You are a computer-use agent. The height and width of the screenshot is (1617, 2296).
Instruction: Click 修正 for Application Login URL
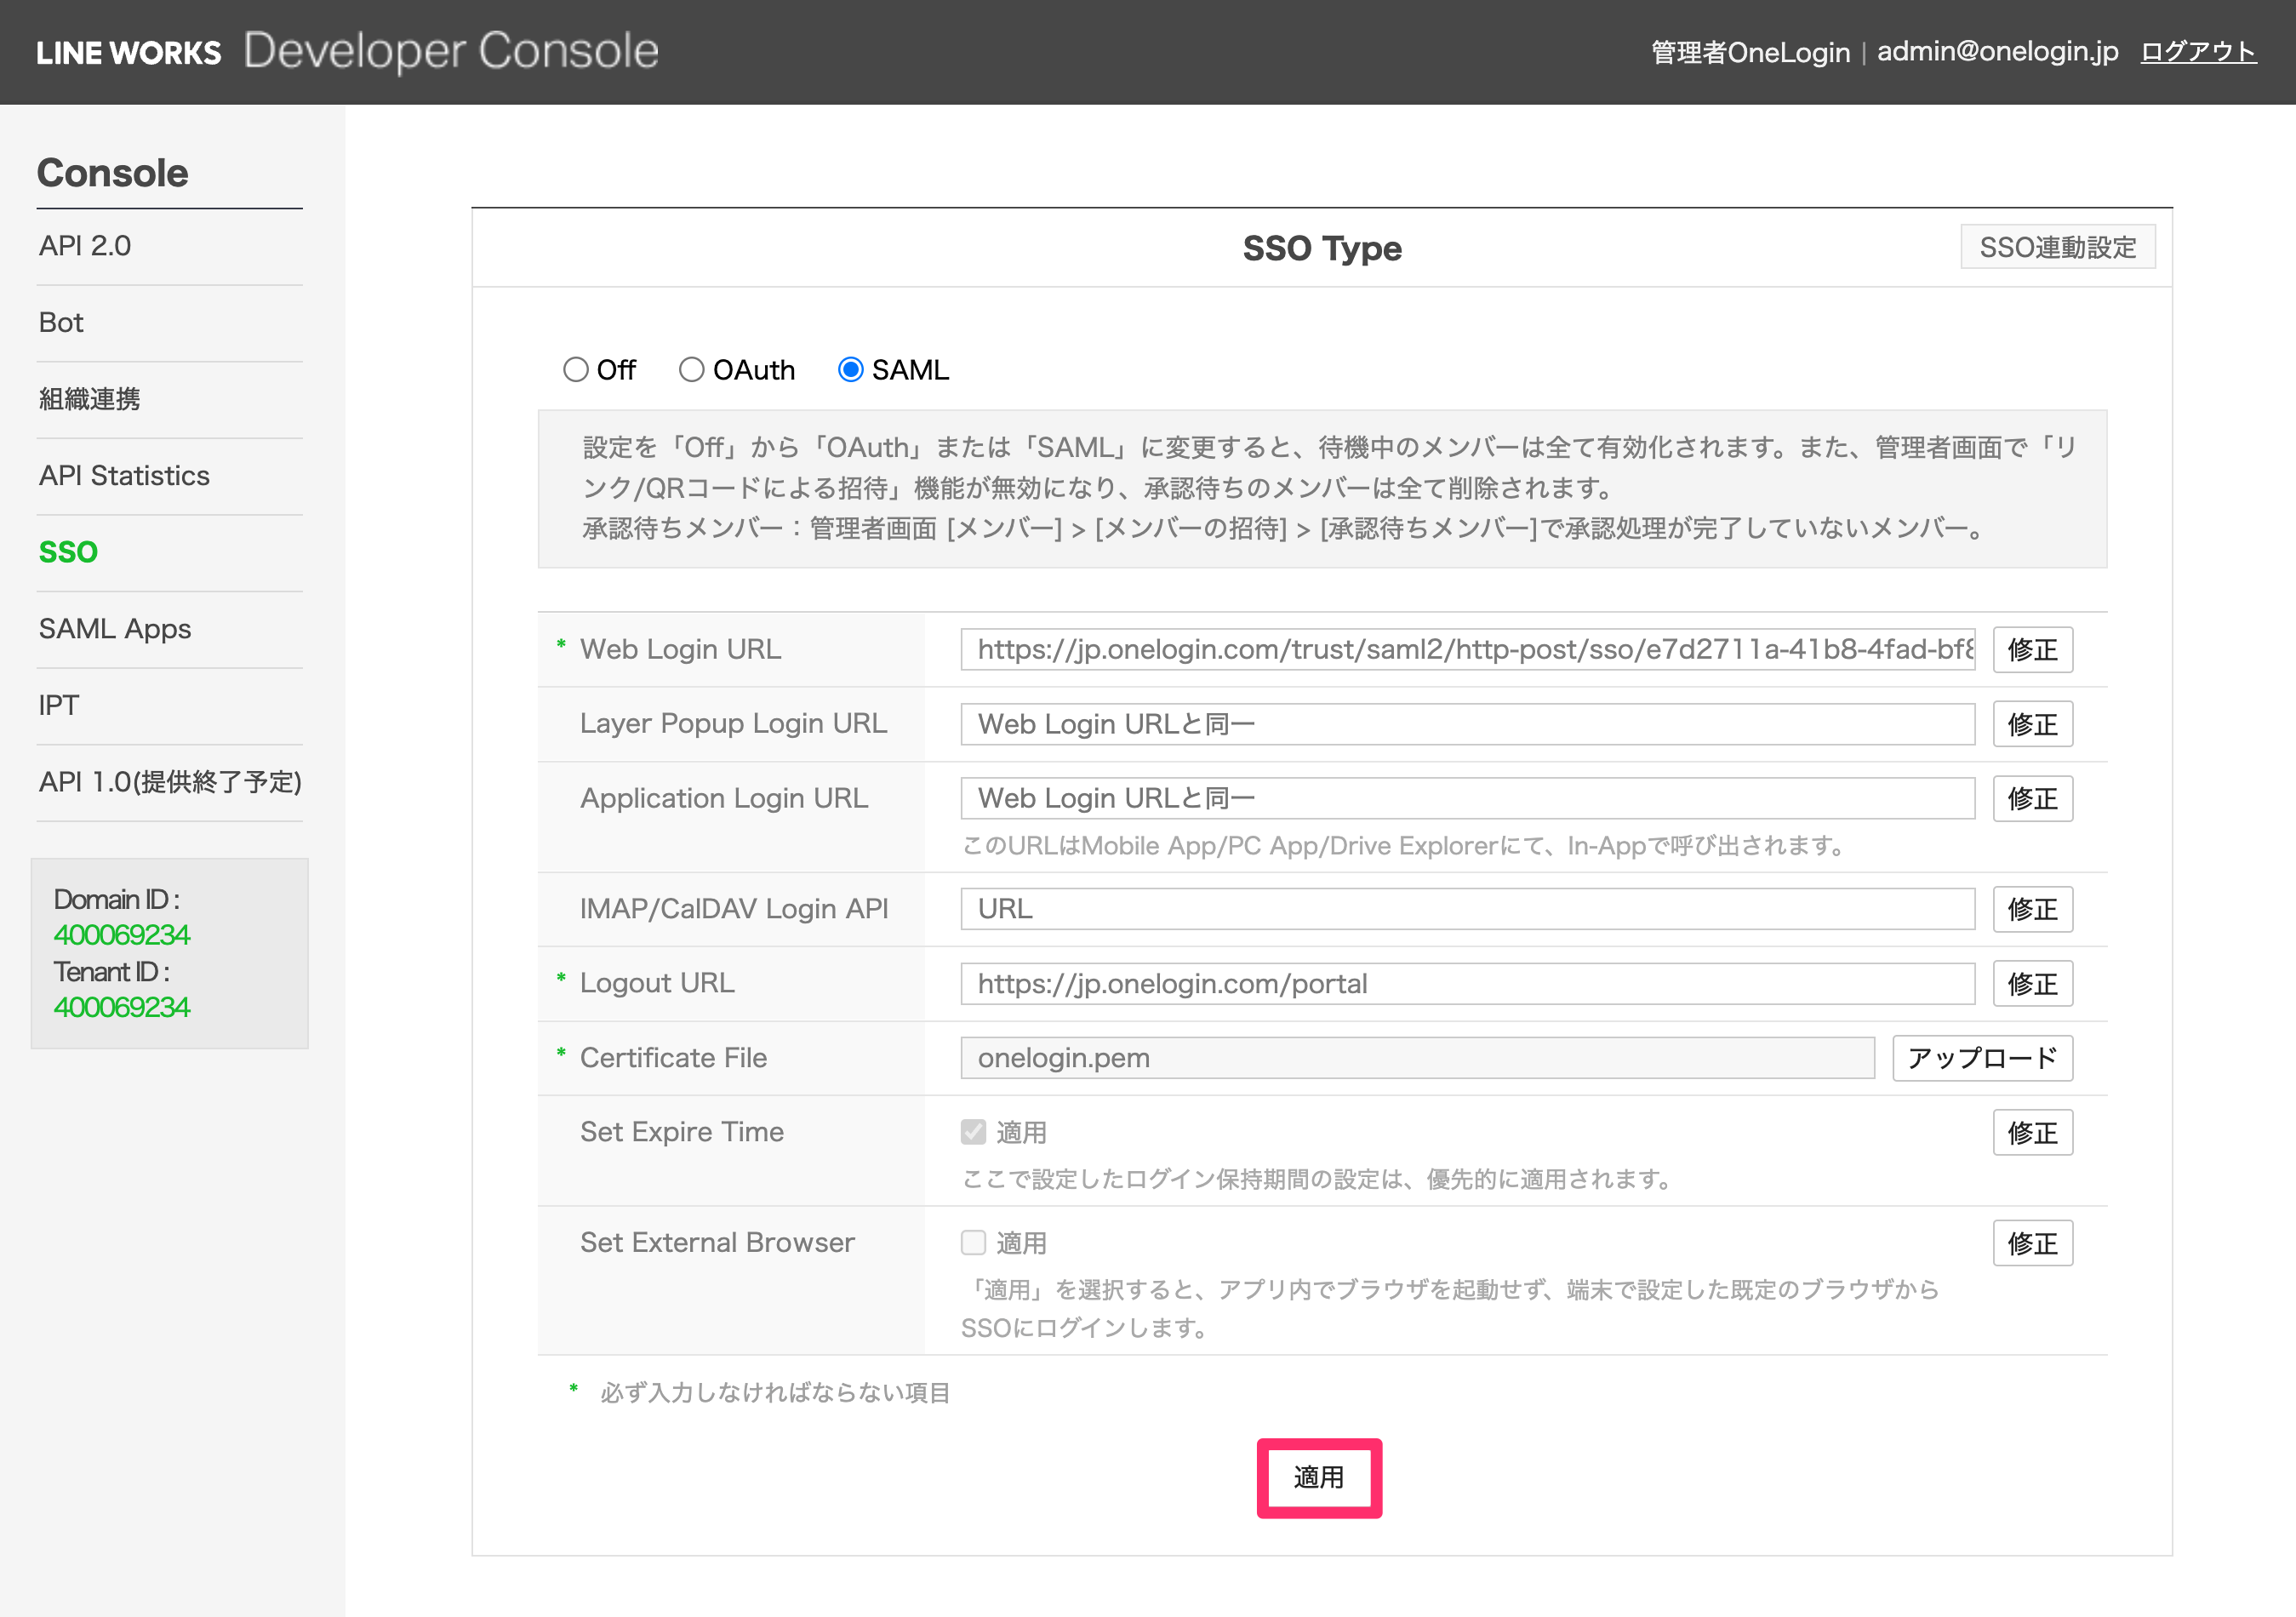[x=2033, y=799]
